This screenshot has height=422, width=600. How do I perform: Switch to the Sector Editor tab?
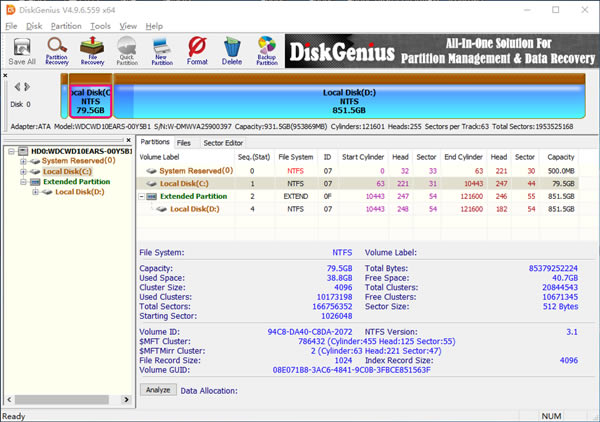click(222, 144)
